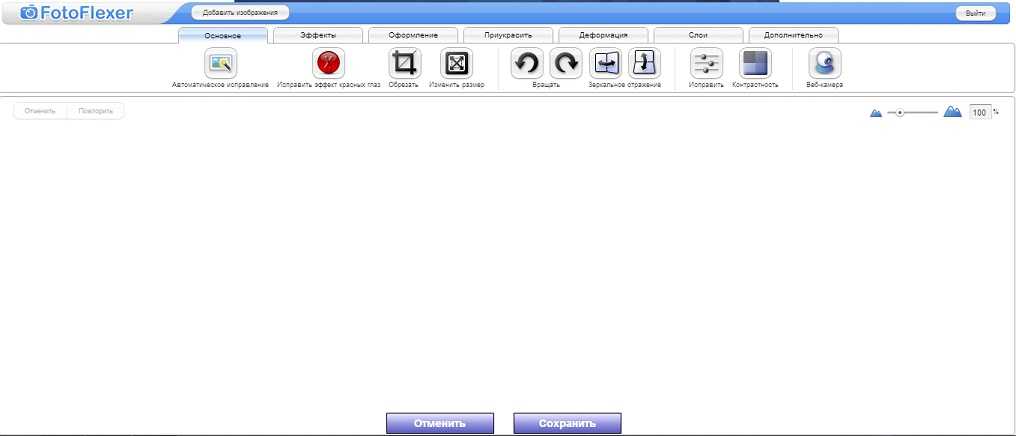Open the Adjust (Исправить) sliders icon
Screen dimensions: 1016x436
(707, 64)
